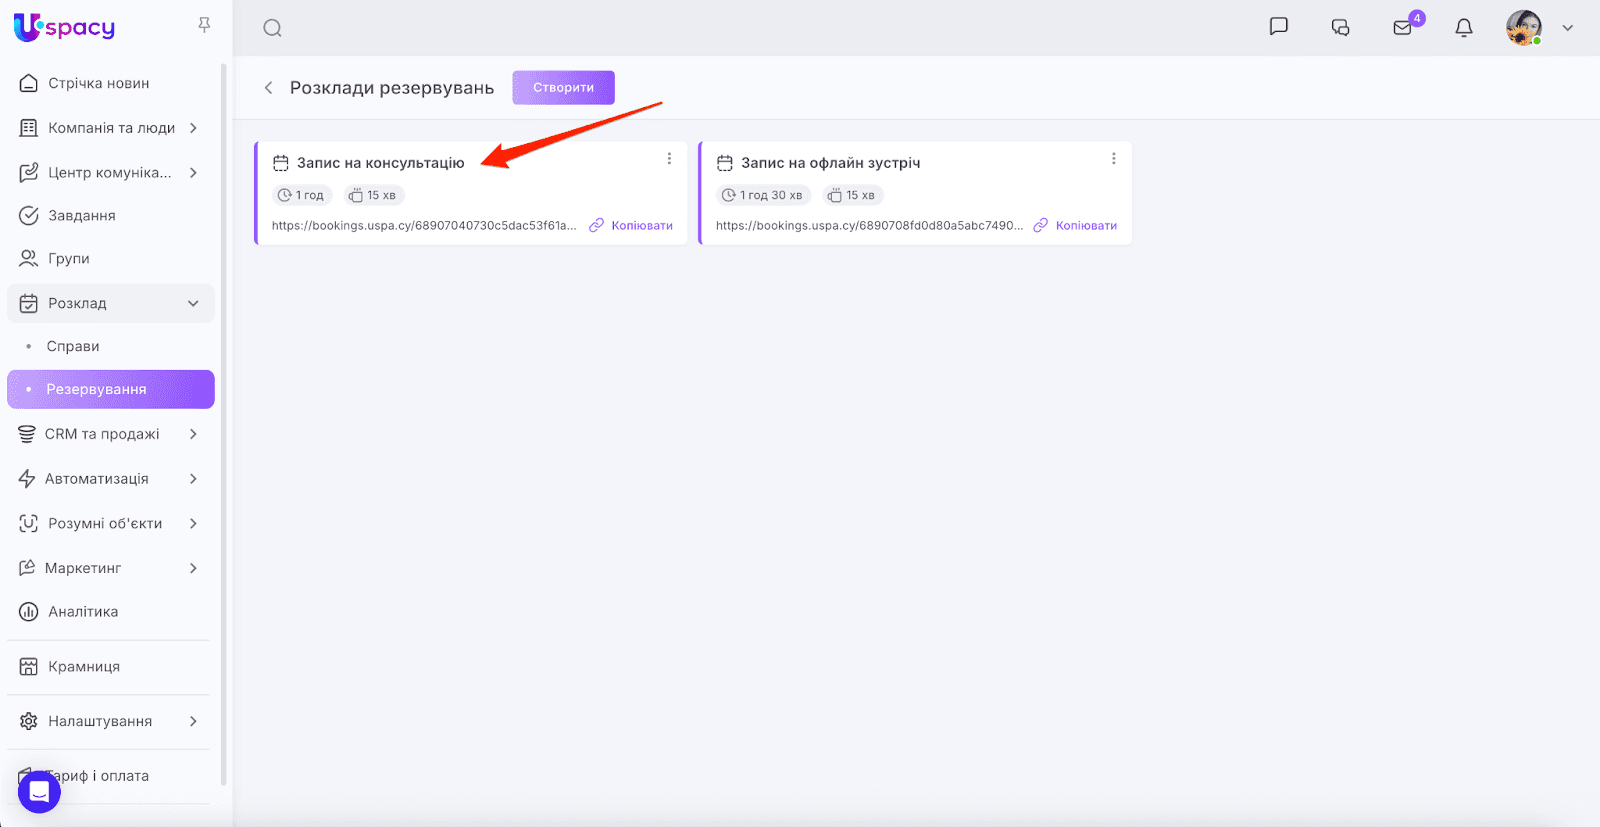Click the Розклад calendar icon

coord(29,303)
